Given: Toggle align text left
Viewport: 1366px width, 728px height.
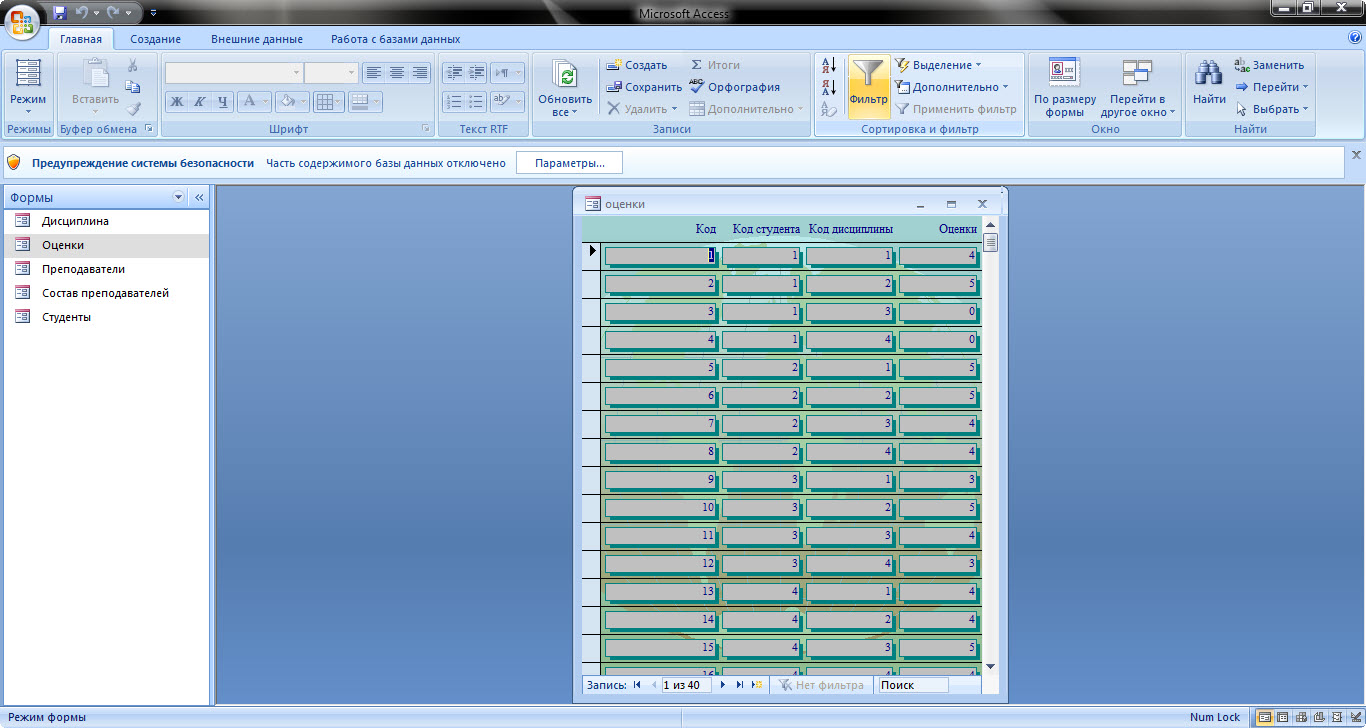Looking at the screenshot, I should [373, 72].
